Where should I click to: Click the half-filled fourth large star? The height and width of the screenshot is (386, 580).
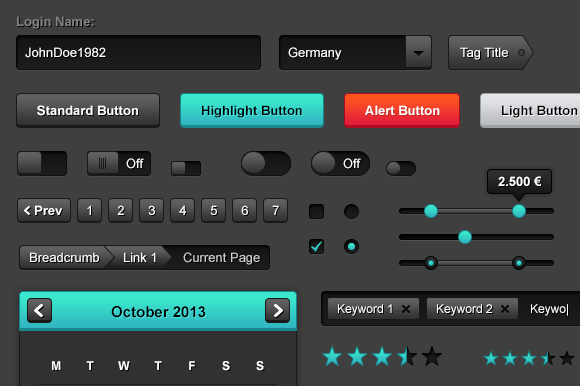(x=407, y=356)
